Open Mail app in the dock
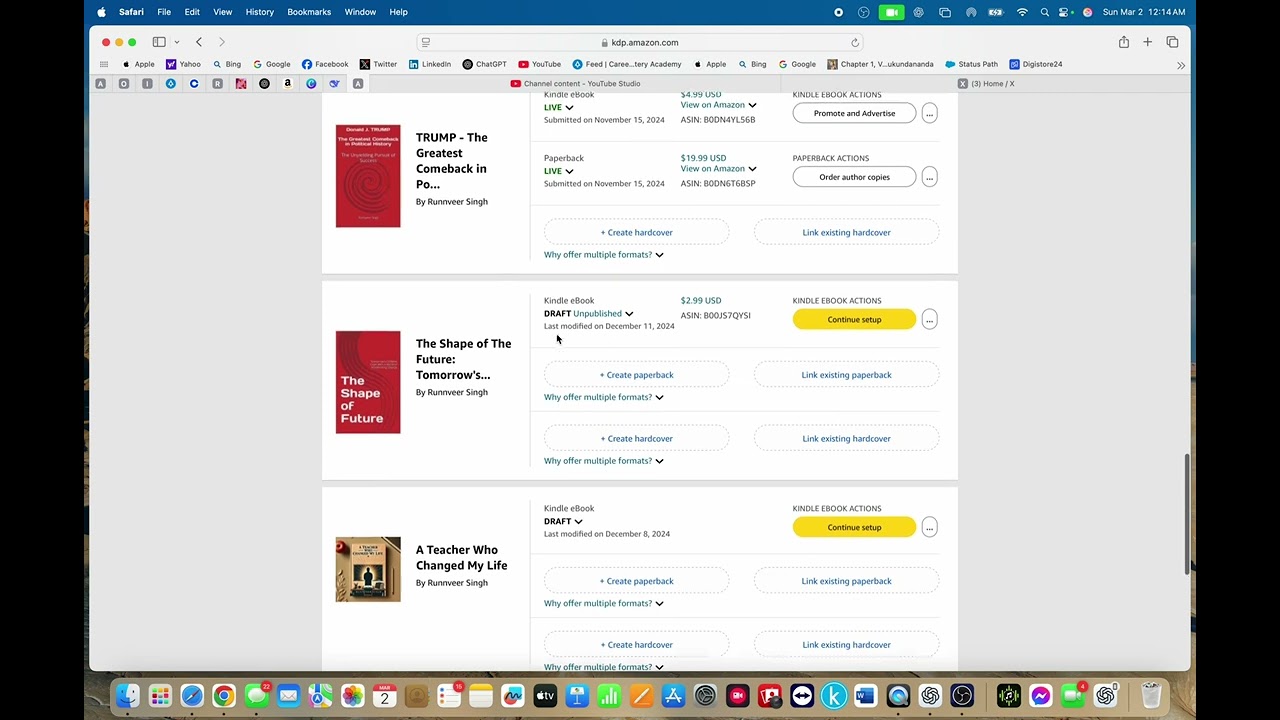This screenshot has height=720, width=1280. click(288, 696)
